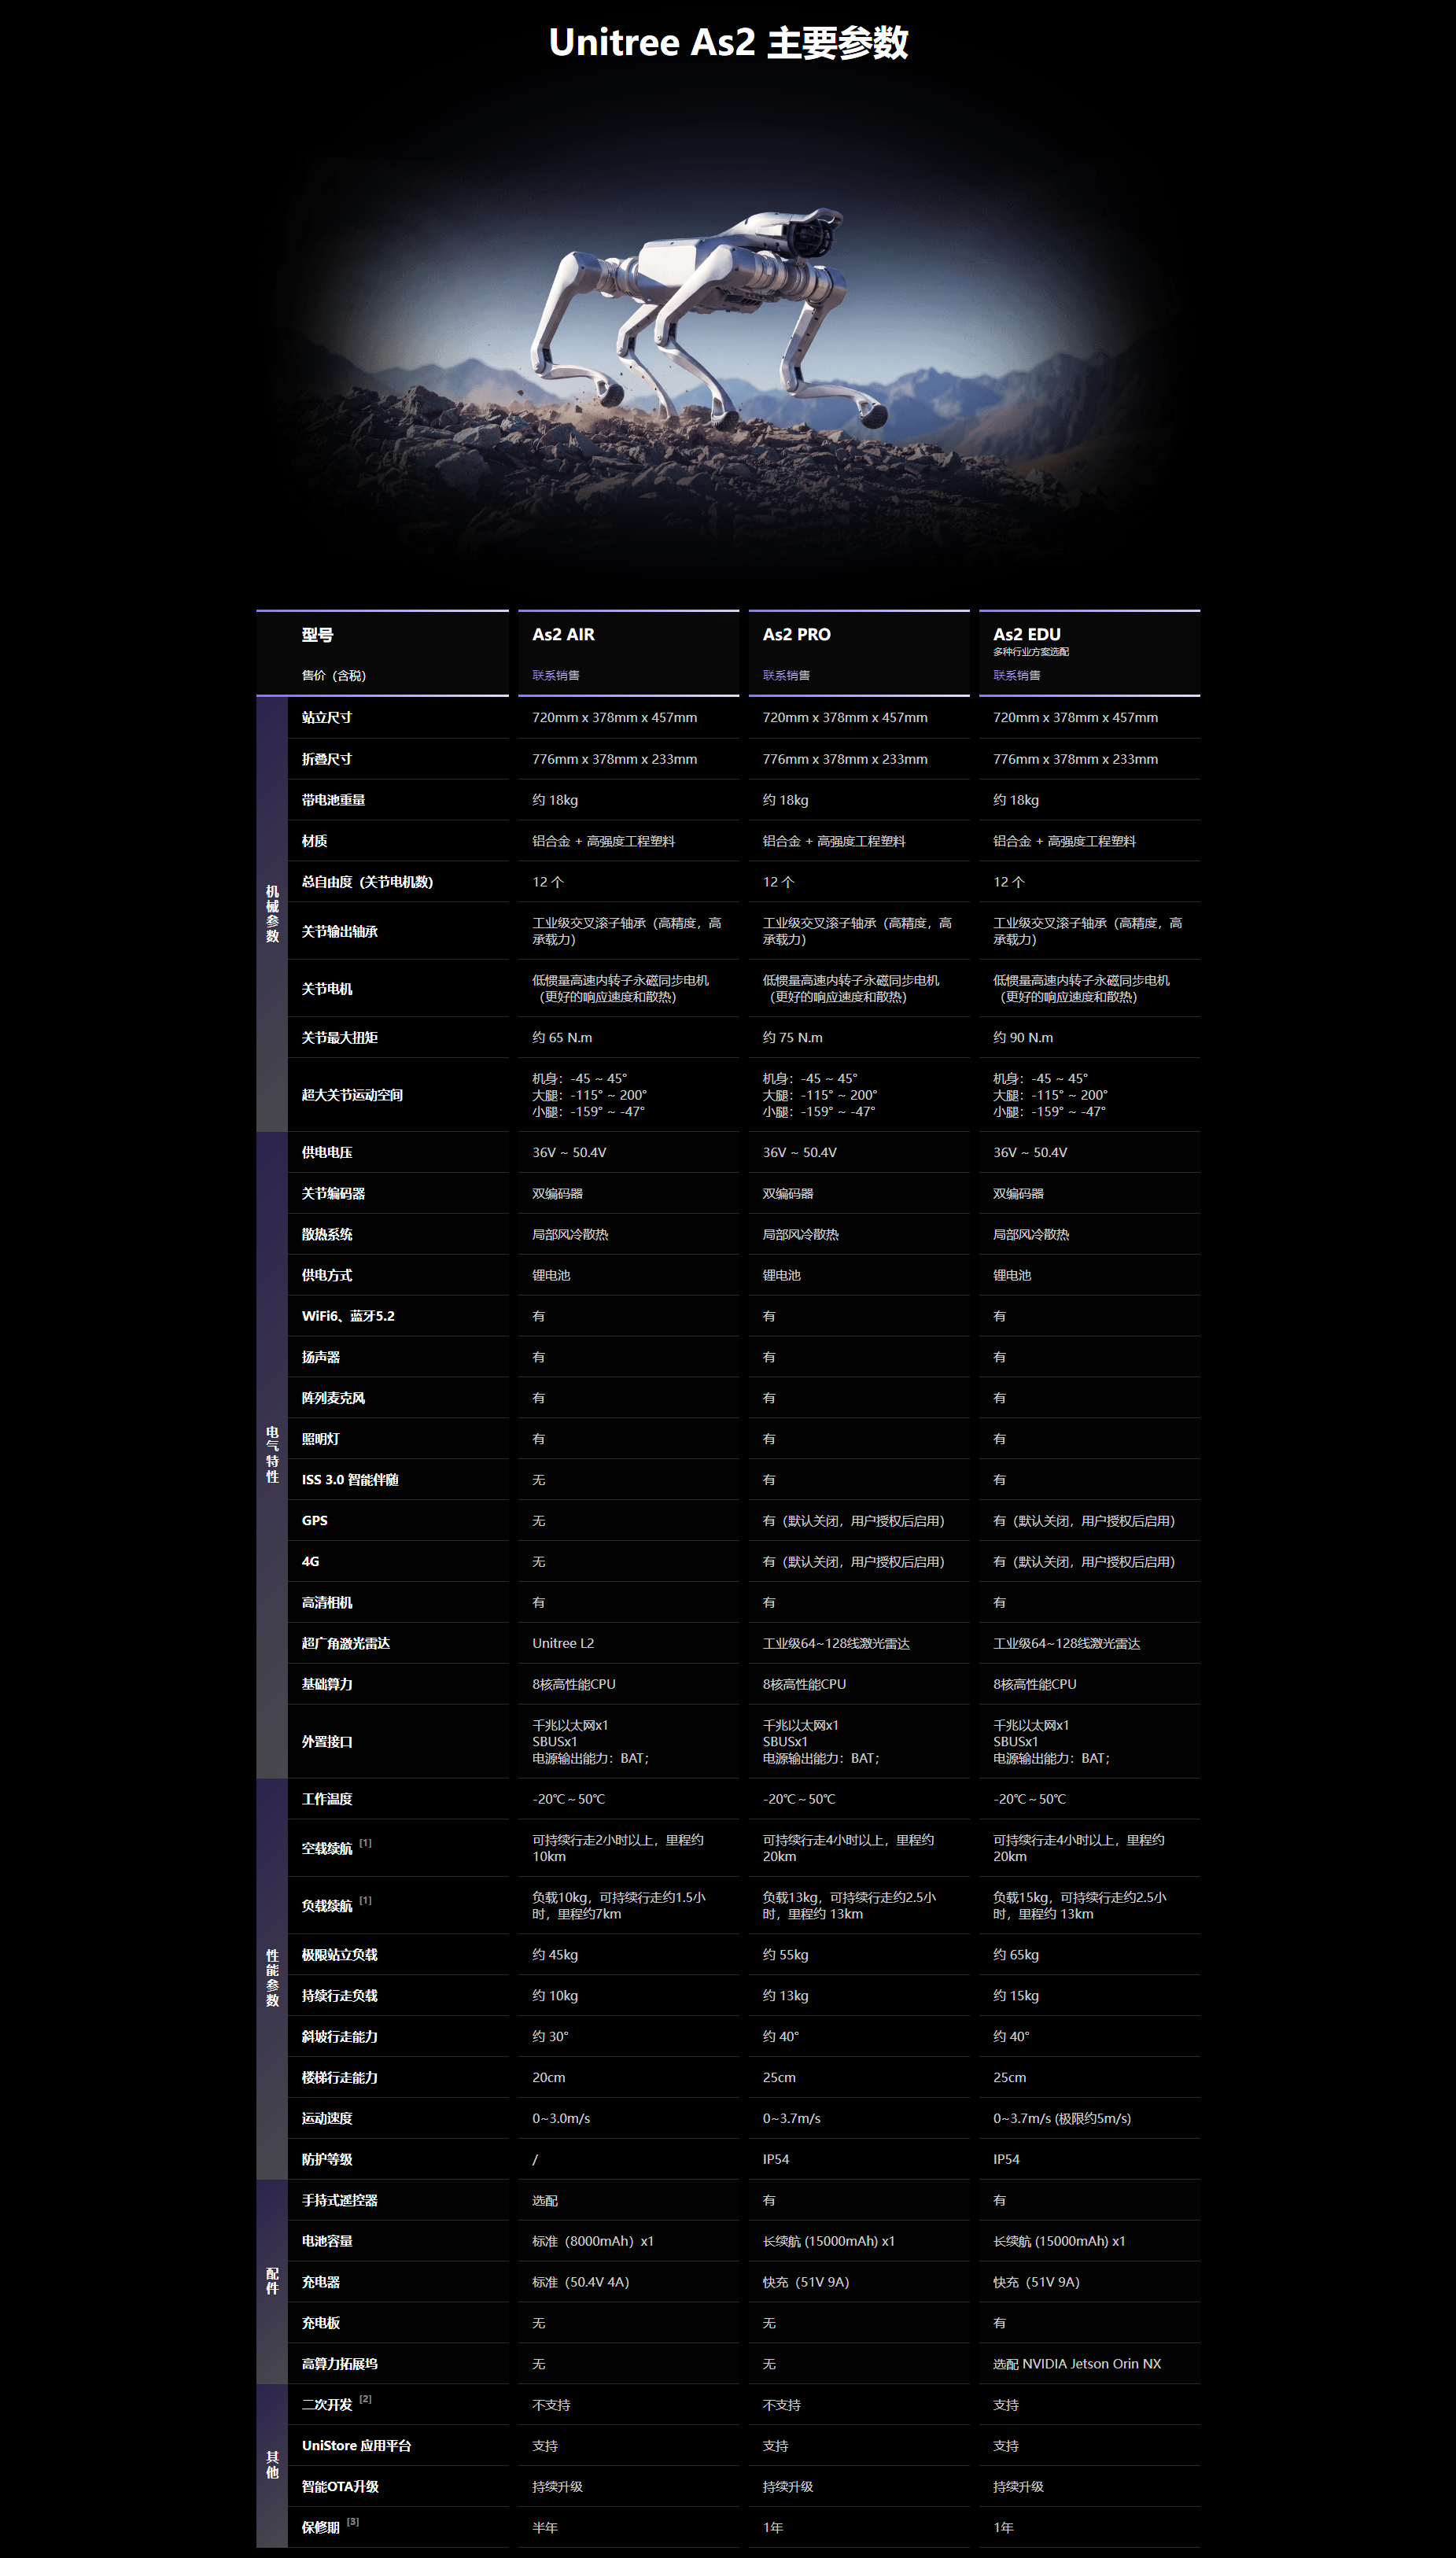Open footnote [3] beside 保修期
This screenshot has height=2558, width=1456.
353,2522
